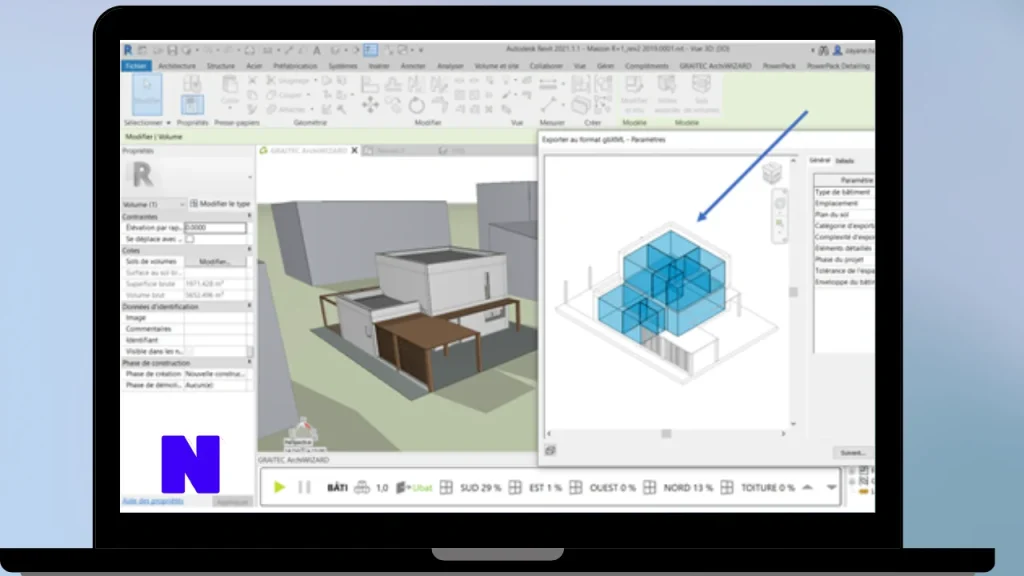Open the PowerPack ribbon tab
The height and width of the screenshot is (576, 1024).
click(779, 66)
